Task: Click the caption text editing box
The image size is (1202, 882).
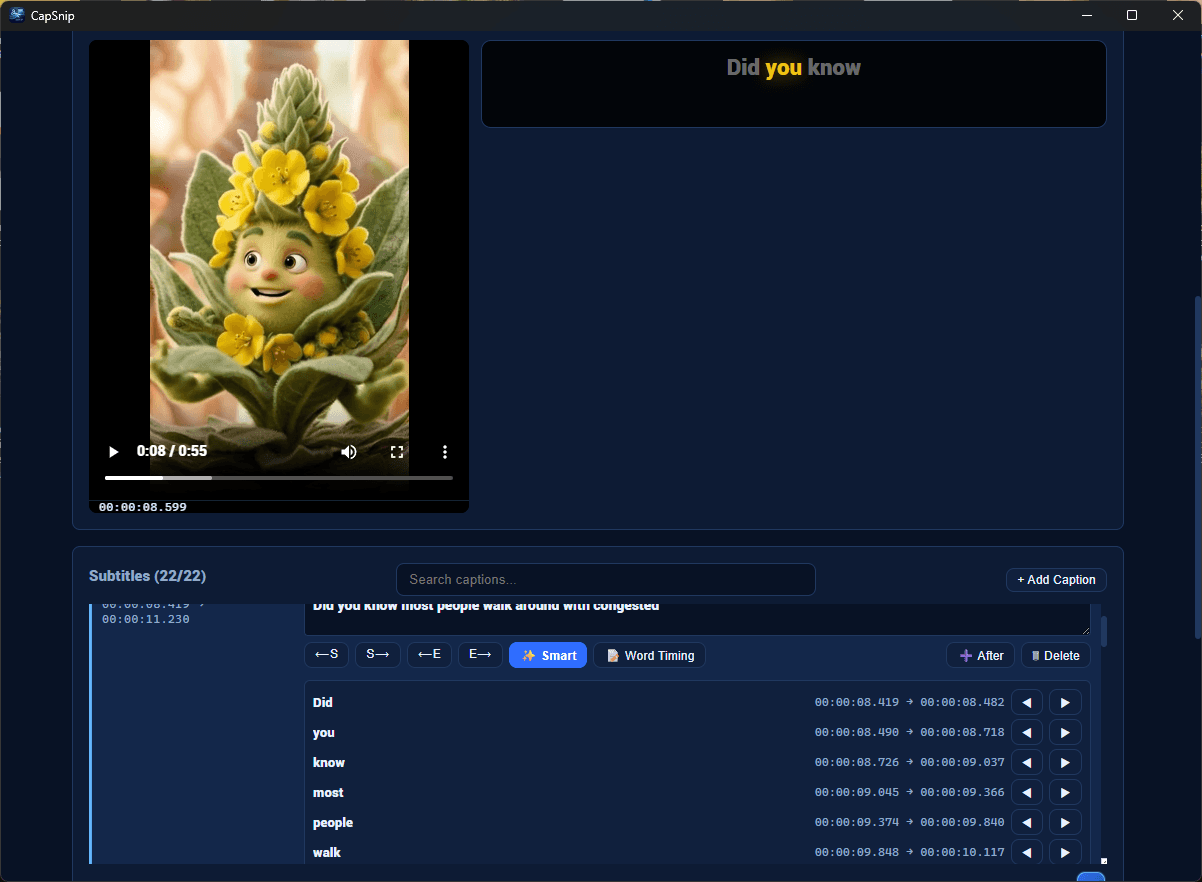Action: [x=697, y=618]
